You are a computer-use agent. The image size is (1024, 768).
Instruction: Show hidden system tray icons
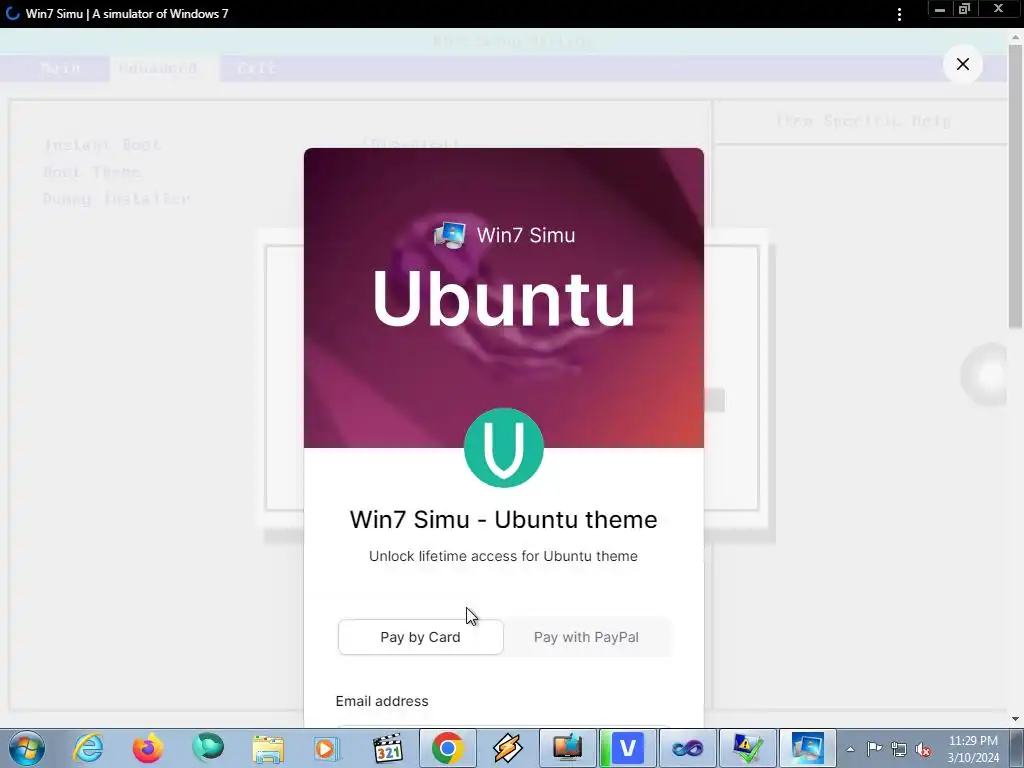(x=850, y=749)
